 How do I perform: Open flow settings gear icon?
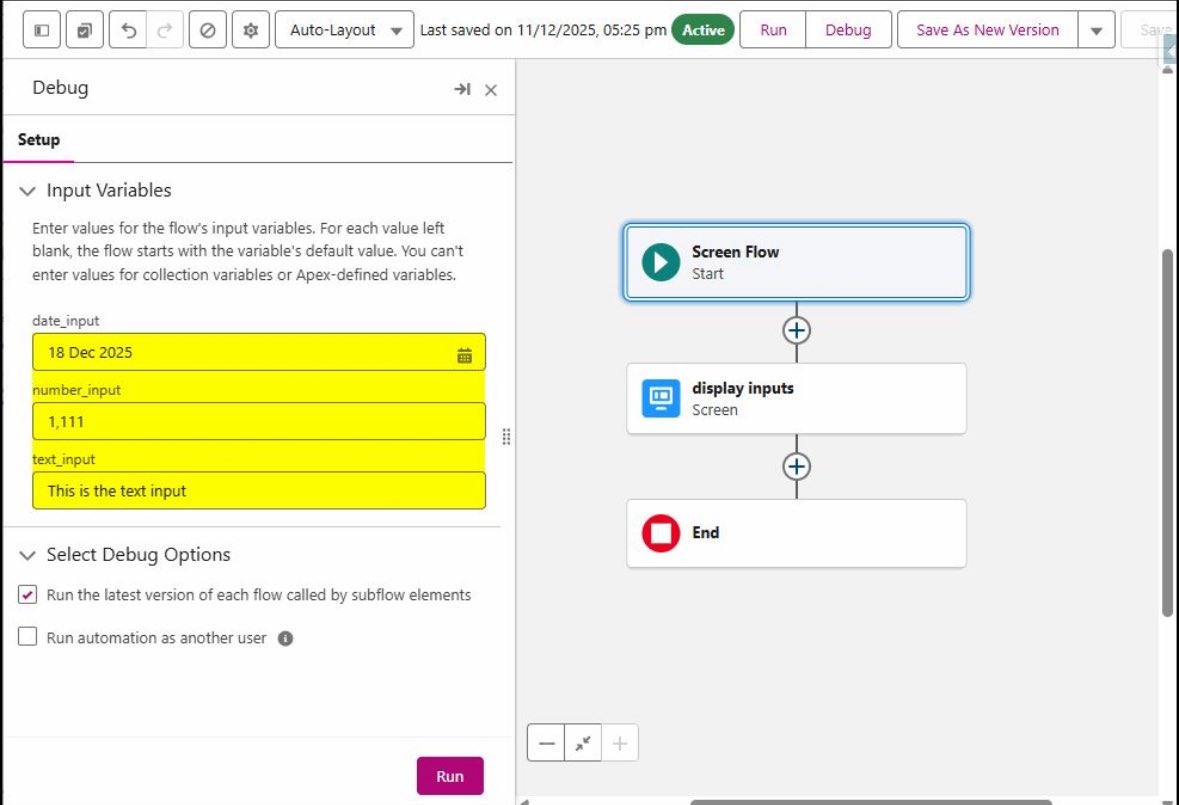tap(250, 30)
